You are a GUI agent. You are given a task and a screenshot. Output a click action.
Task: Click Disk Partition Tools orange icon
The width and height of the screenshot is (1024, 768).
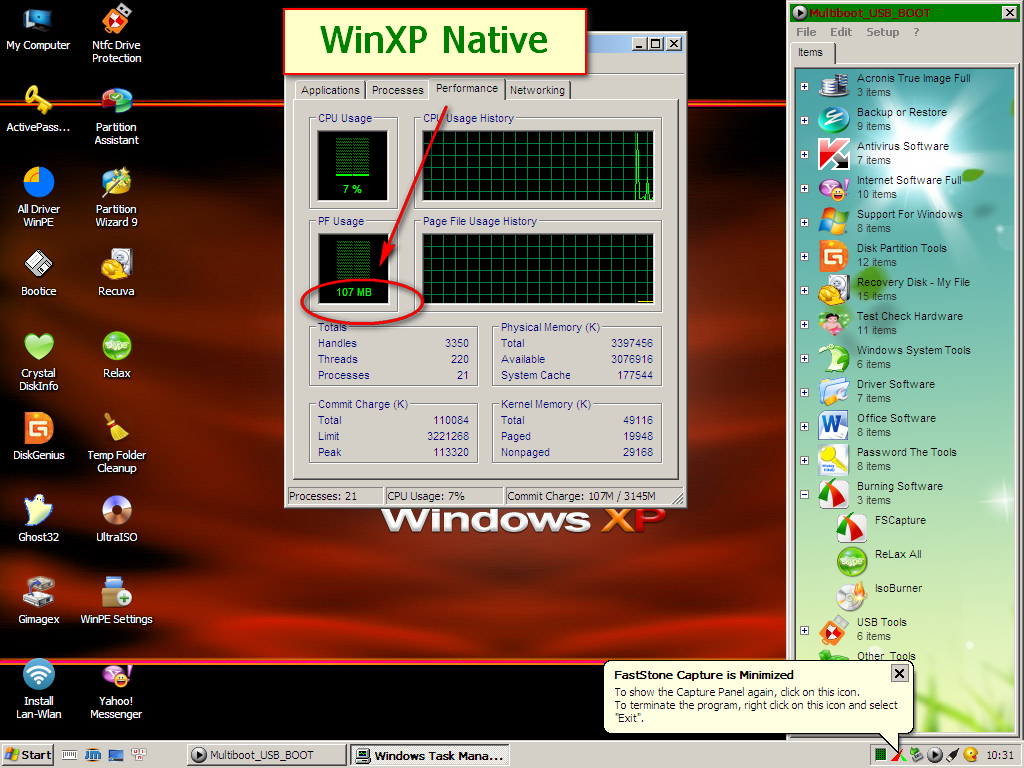pyautogui.click(x=834, y=255)
